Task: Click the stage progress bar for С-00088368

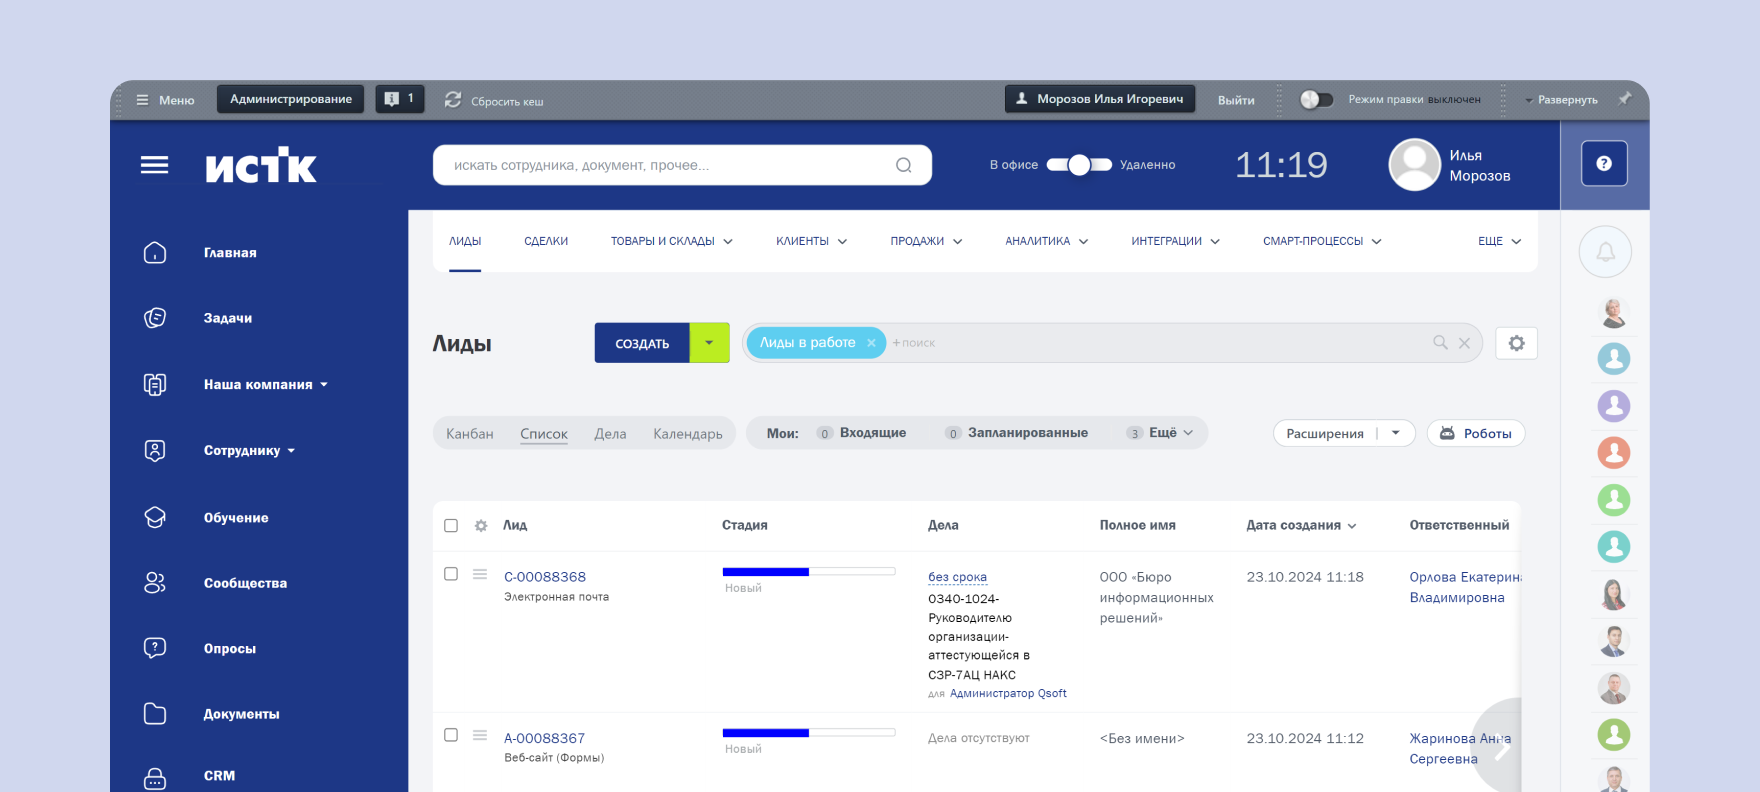Action: (x=808, y=572)
